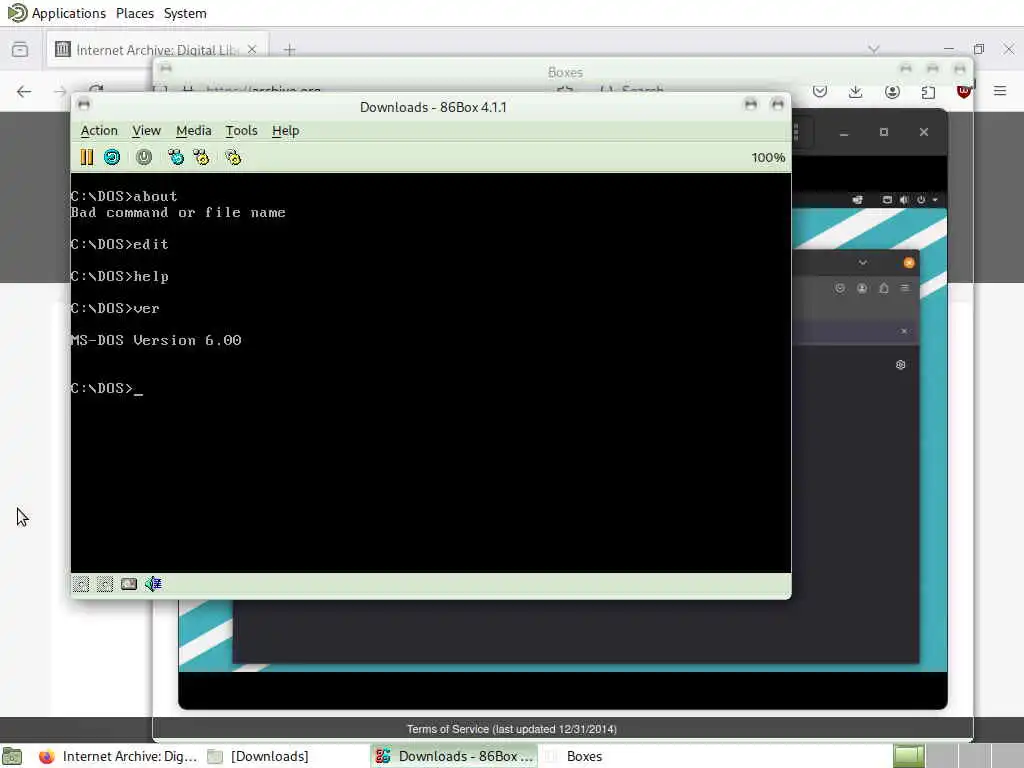Click the second floppy drive status icon
The height and width of the screenshot is (768, 1024).
tap(105, 584)
